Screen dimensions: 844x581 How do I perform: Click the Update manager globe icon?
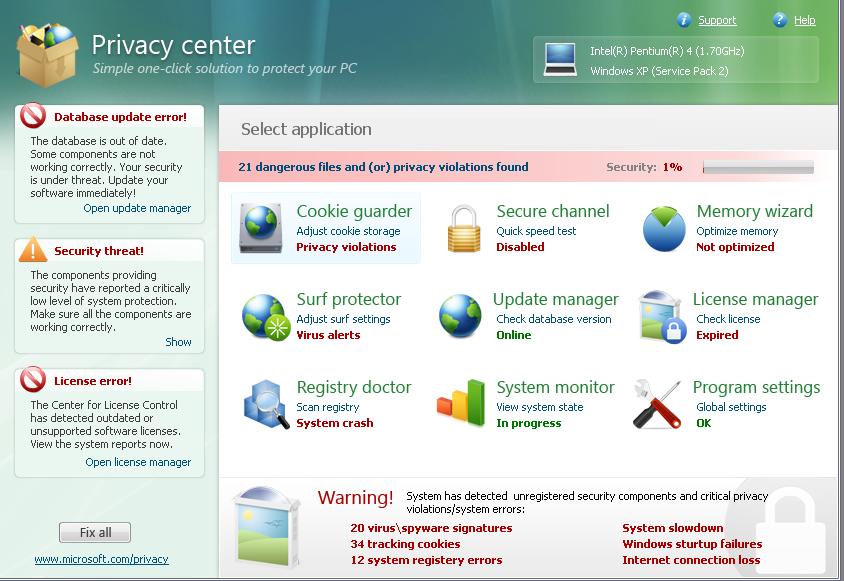coord(460,316)
